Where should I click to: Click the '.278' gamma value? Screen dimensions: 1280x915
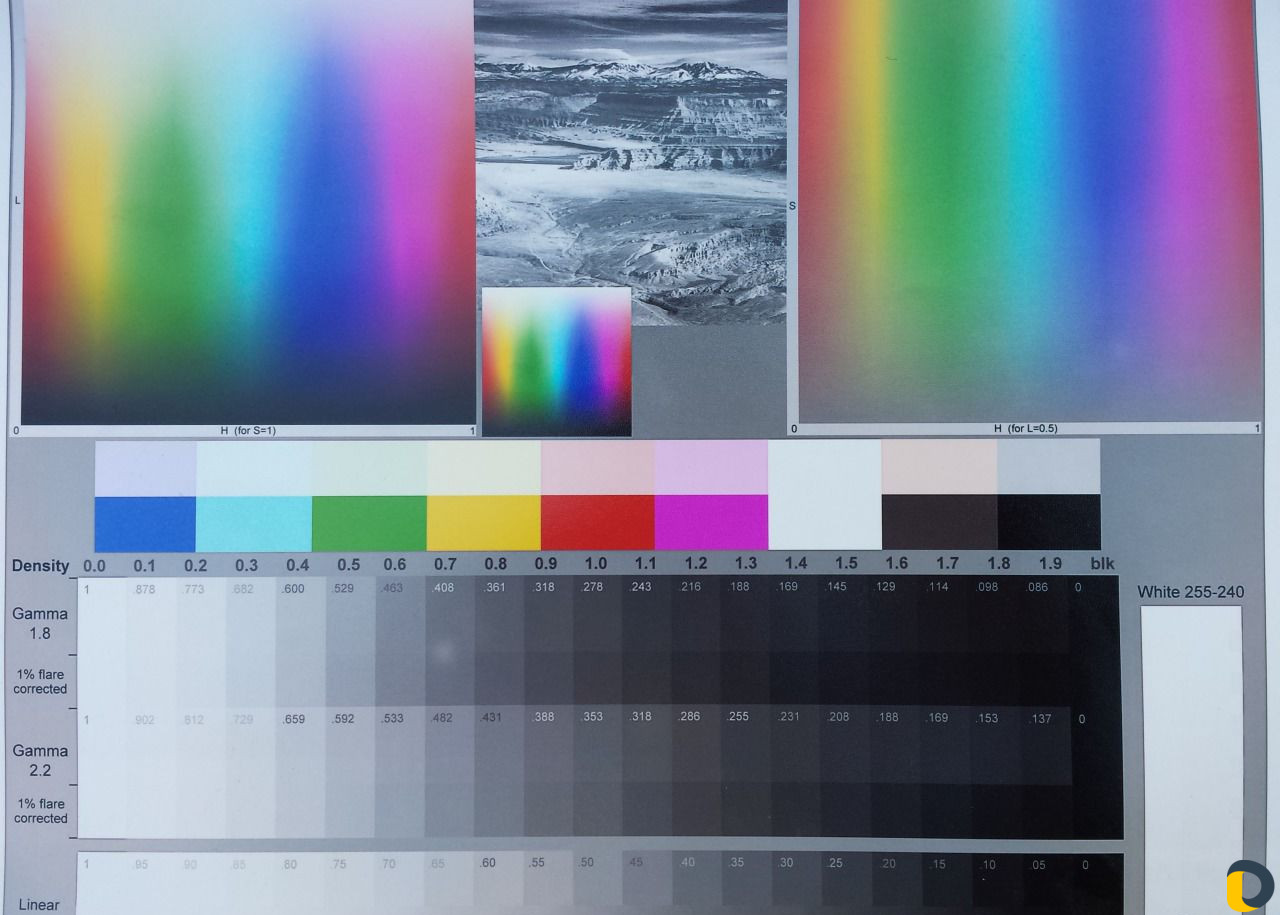pos(592,587)
